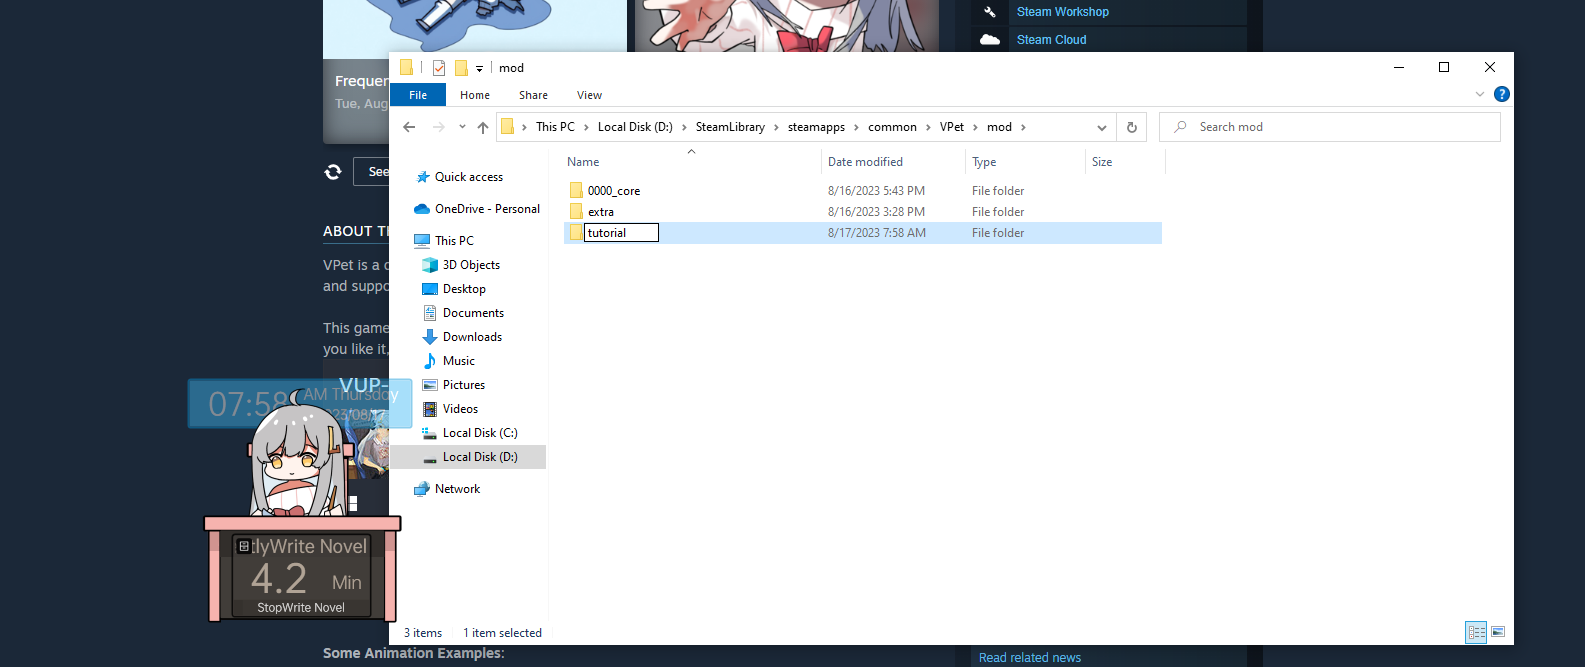1585x667 pixels.
Task: Select This PC in navigation pane
Action: point(454,241)
